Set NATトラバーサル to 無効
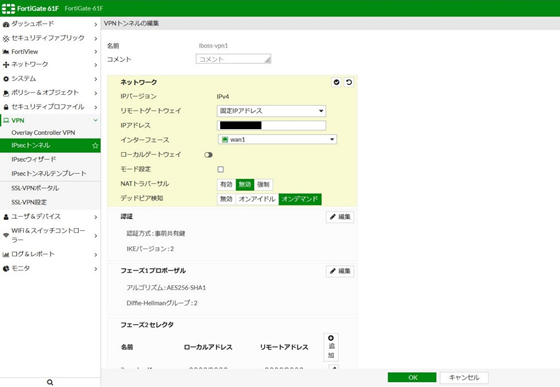The width and height of the screenshot is (560, 387). [x=245, y=185]
